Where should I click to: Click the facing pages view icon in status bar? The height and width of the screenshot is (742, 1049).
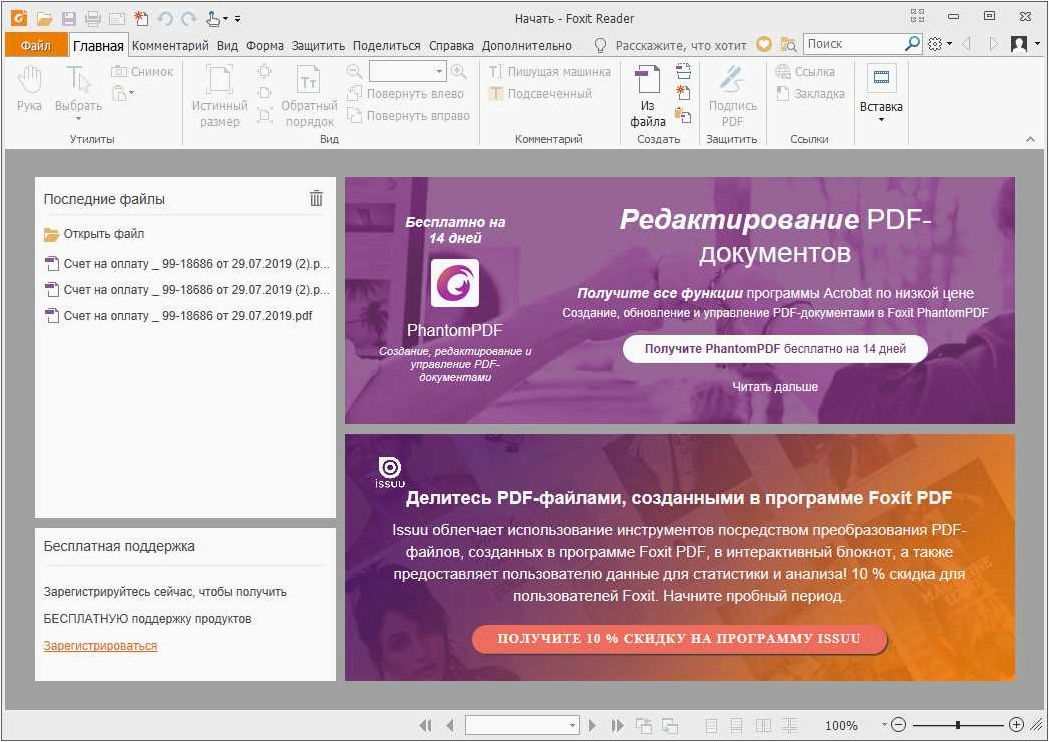tap(763, 725)
